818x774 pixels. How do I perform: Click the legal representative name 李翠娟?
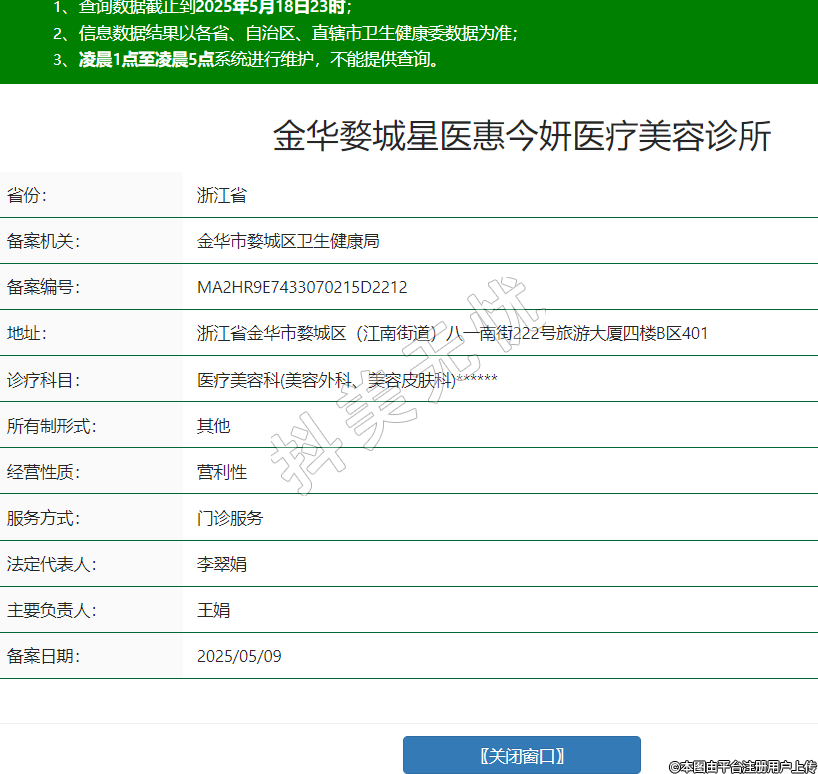(222, 564)
